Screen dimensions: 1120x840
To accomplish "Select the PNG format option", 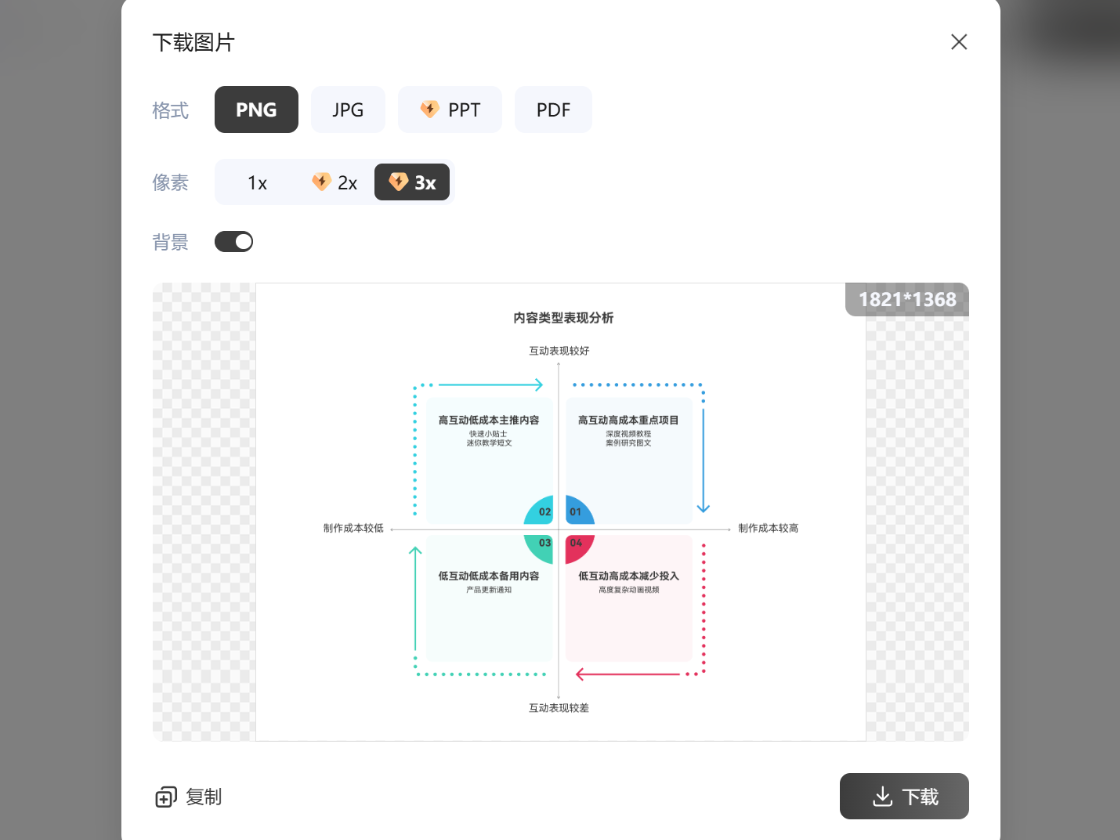I will [256, 109].
